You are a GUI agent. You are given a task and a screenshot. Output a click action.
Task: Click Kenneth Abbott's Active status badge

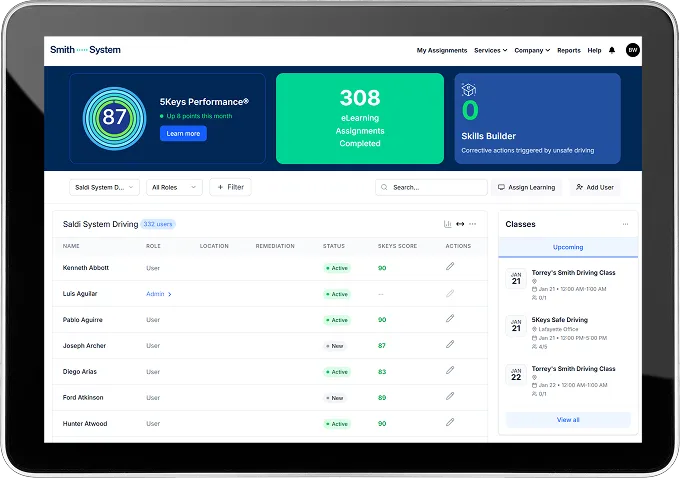point(337,268)
